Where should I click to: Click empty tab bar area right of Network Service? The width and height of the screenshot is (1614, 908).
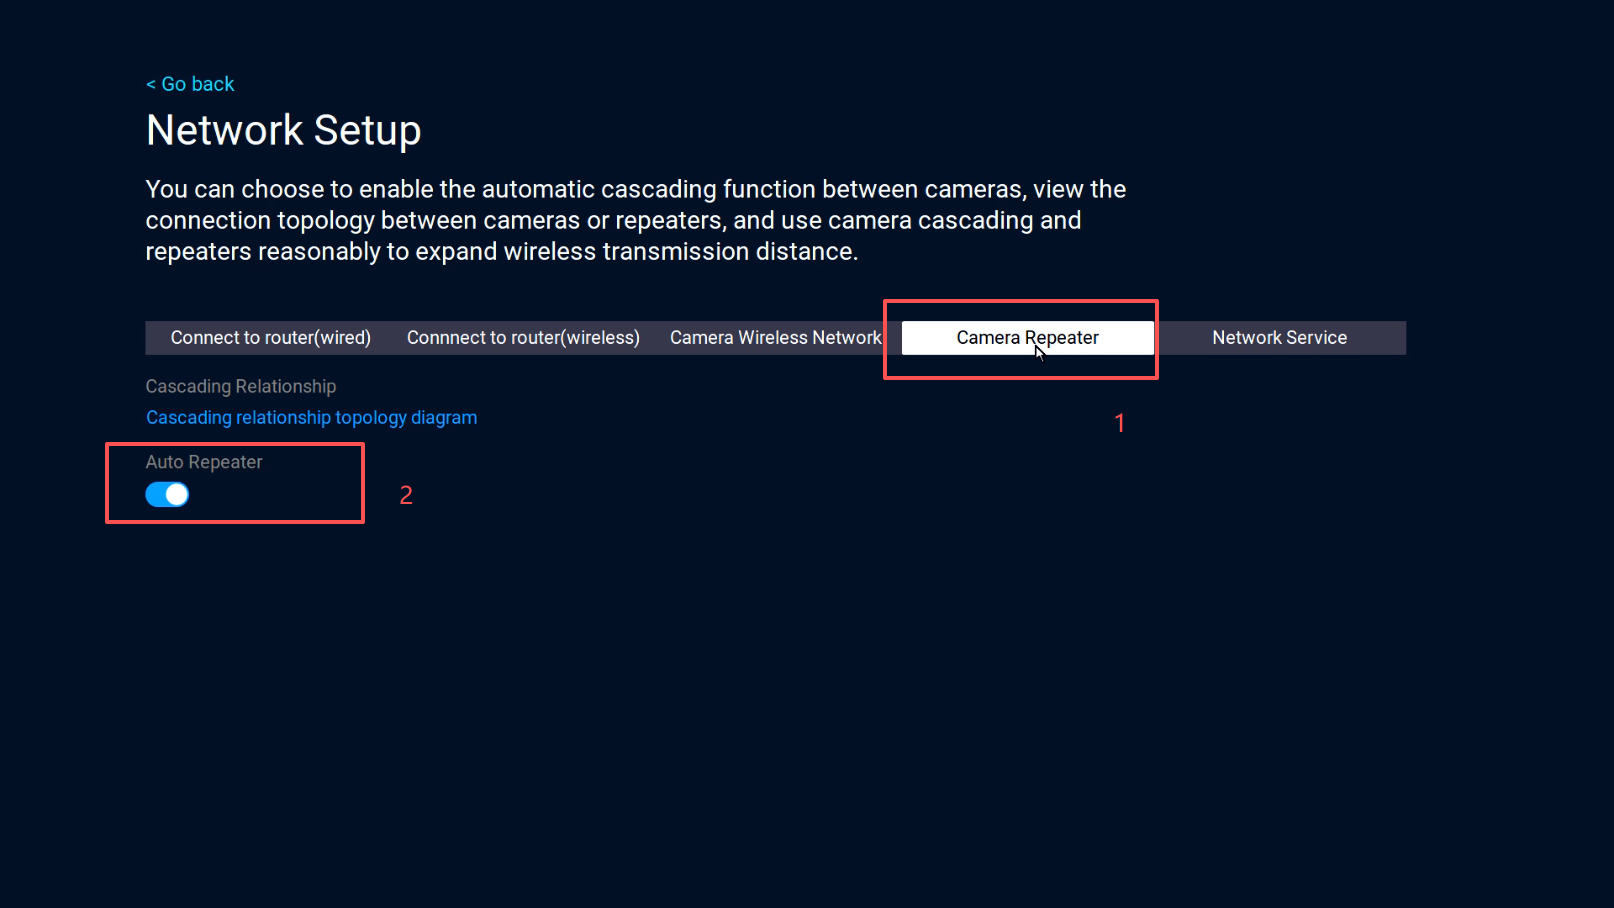tap(1385, 338)
